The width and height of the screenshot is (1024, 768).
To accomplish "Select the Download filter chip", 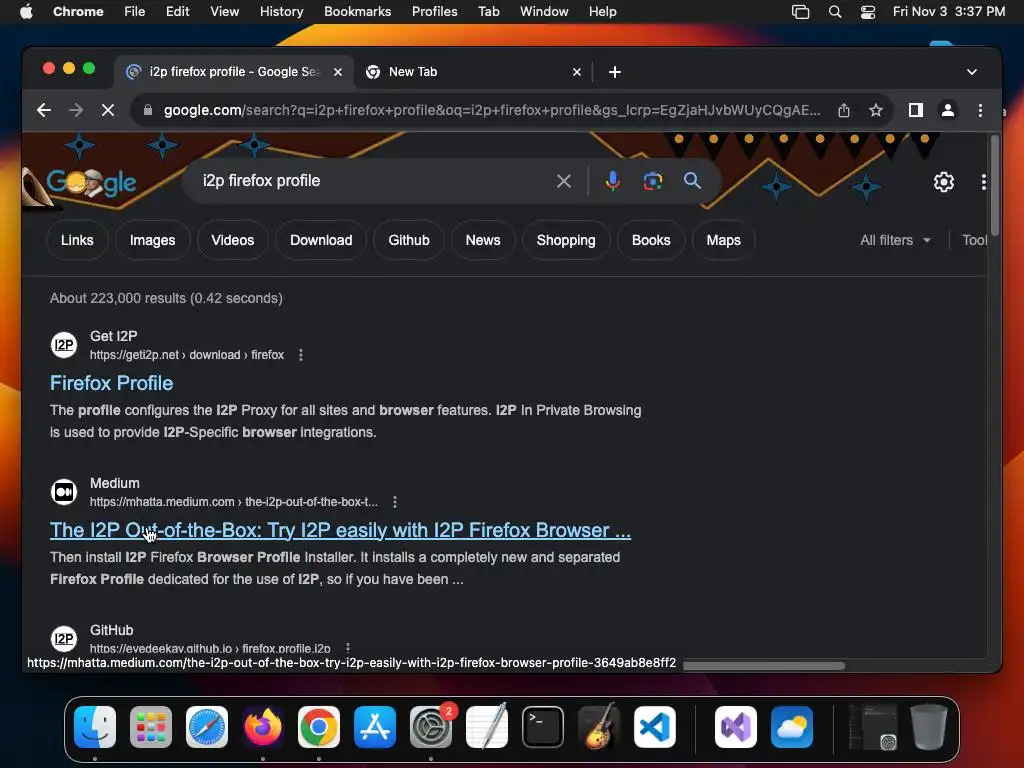I will coord(321,240).
